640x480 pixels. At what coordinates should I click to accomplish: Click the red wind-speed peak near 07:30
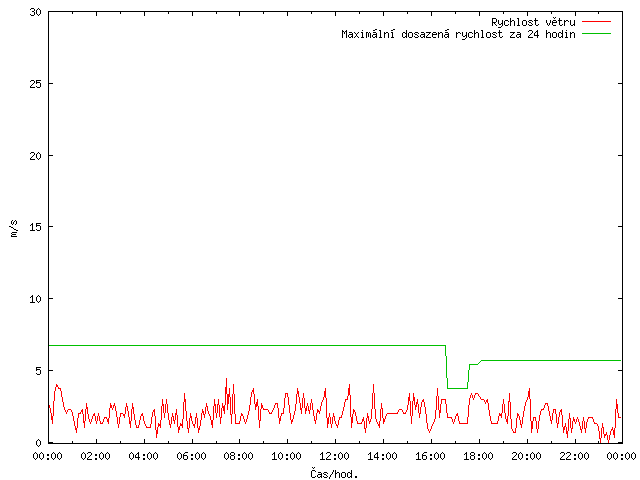pos(227,380)
